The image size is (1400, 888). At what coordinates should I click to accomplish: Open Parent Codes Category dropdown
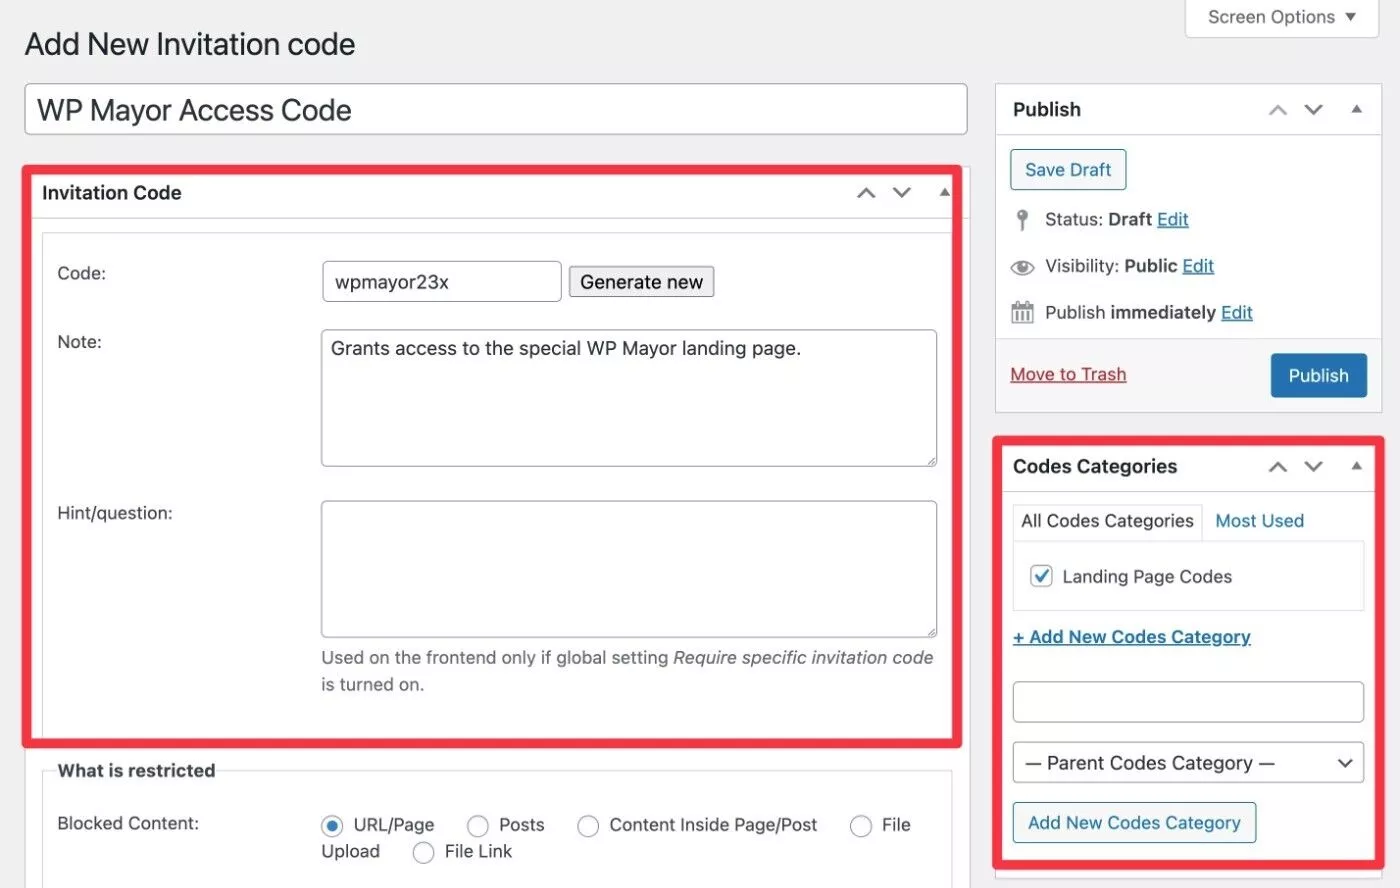(x=1188, y=763)
